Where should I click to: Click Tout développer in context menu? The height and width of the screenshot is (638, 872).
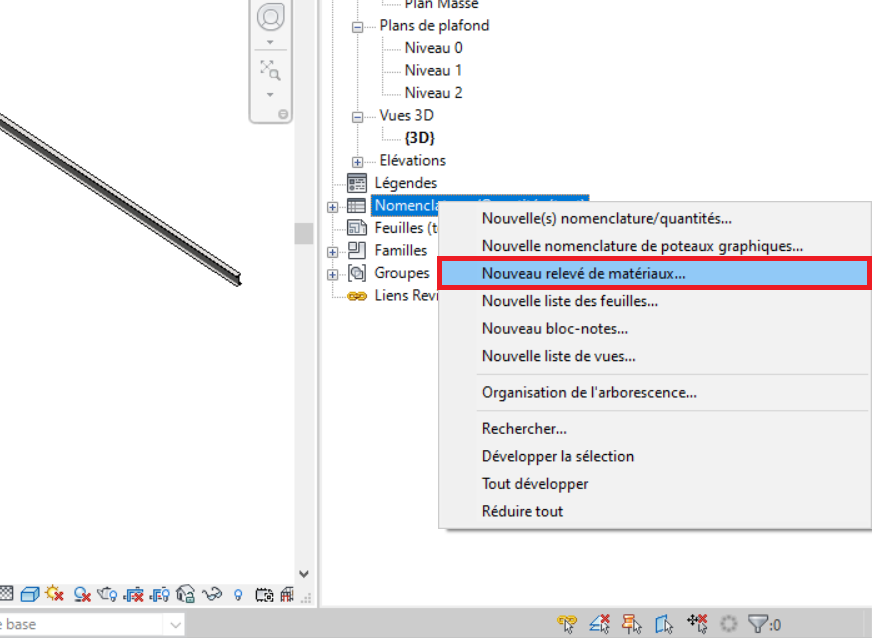(x=535, y=484)
